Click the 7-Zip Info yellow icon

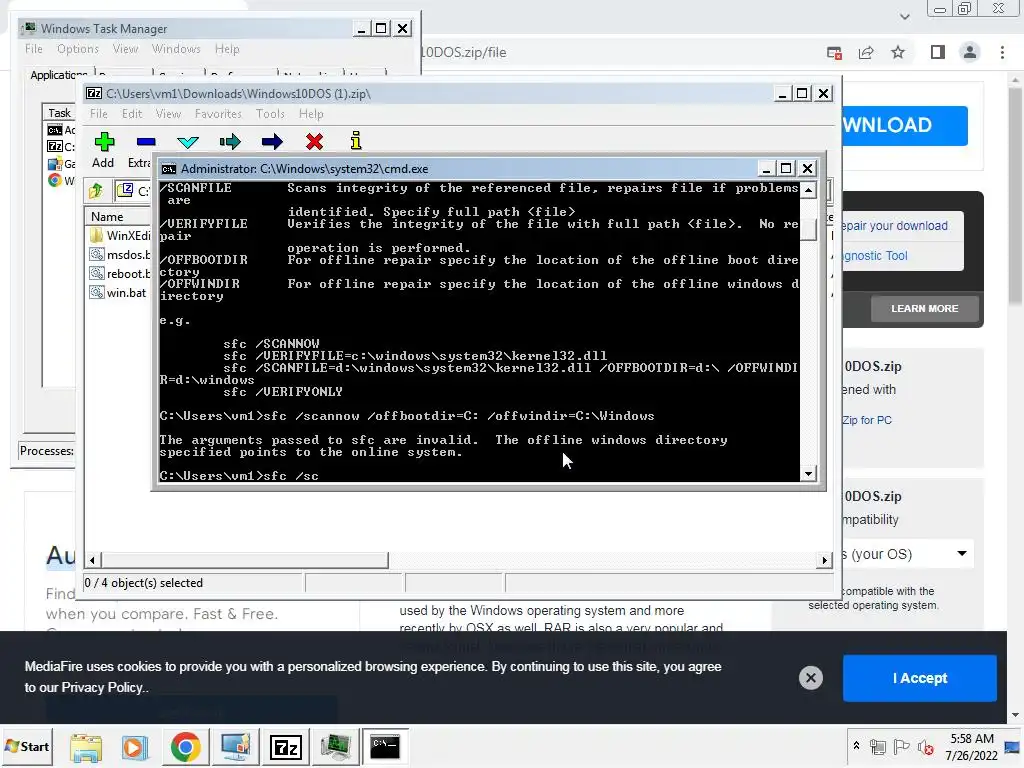click(356, 140)
